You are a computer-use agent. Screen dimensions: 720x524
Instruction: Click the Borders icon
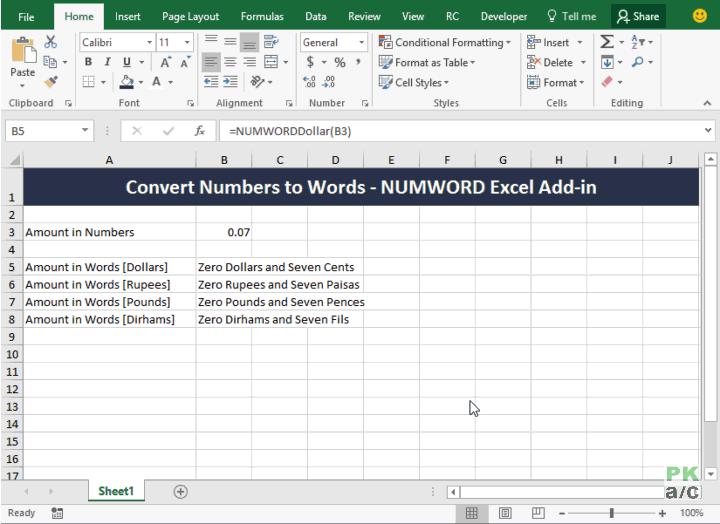[x=89, y=82]
